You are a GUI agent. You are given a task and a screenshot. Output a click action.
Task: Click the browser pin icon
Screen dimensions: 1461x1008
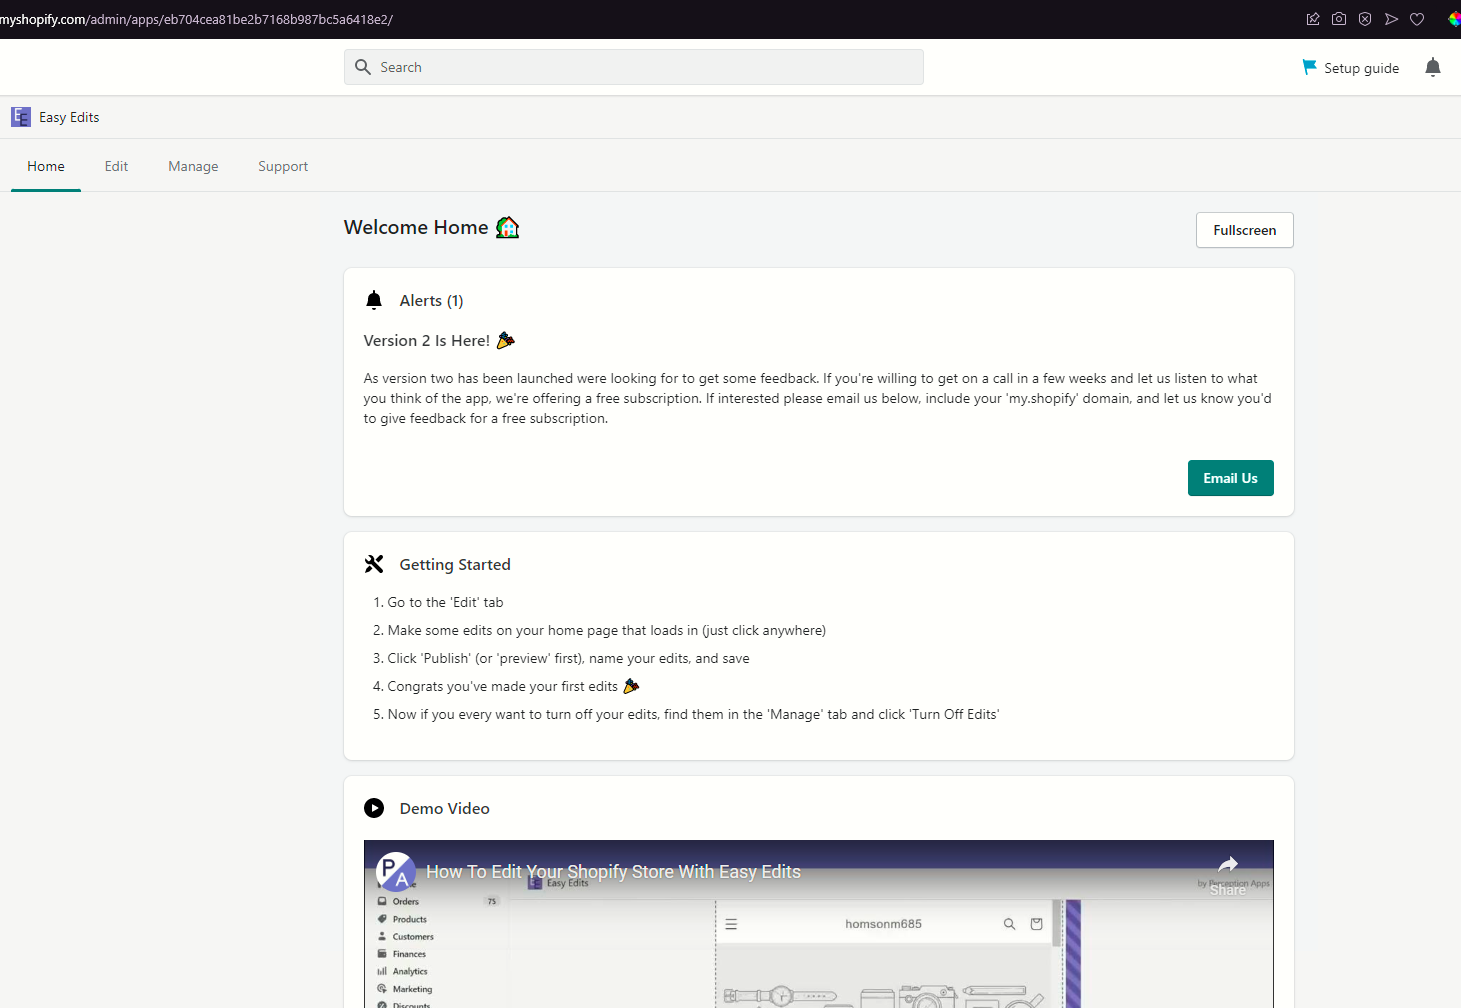pos(1313,19)
